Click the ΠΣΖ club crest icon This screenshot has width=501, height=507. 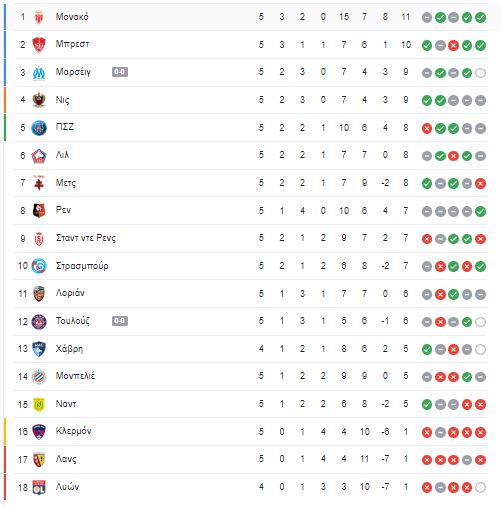[x=39, y=128]
